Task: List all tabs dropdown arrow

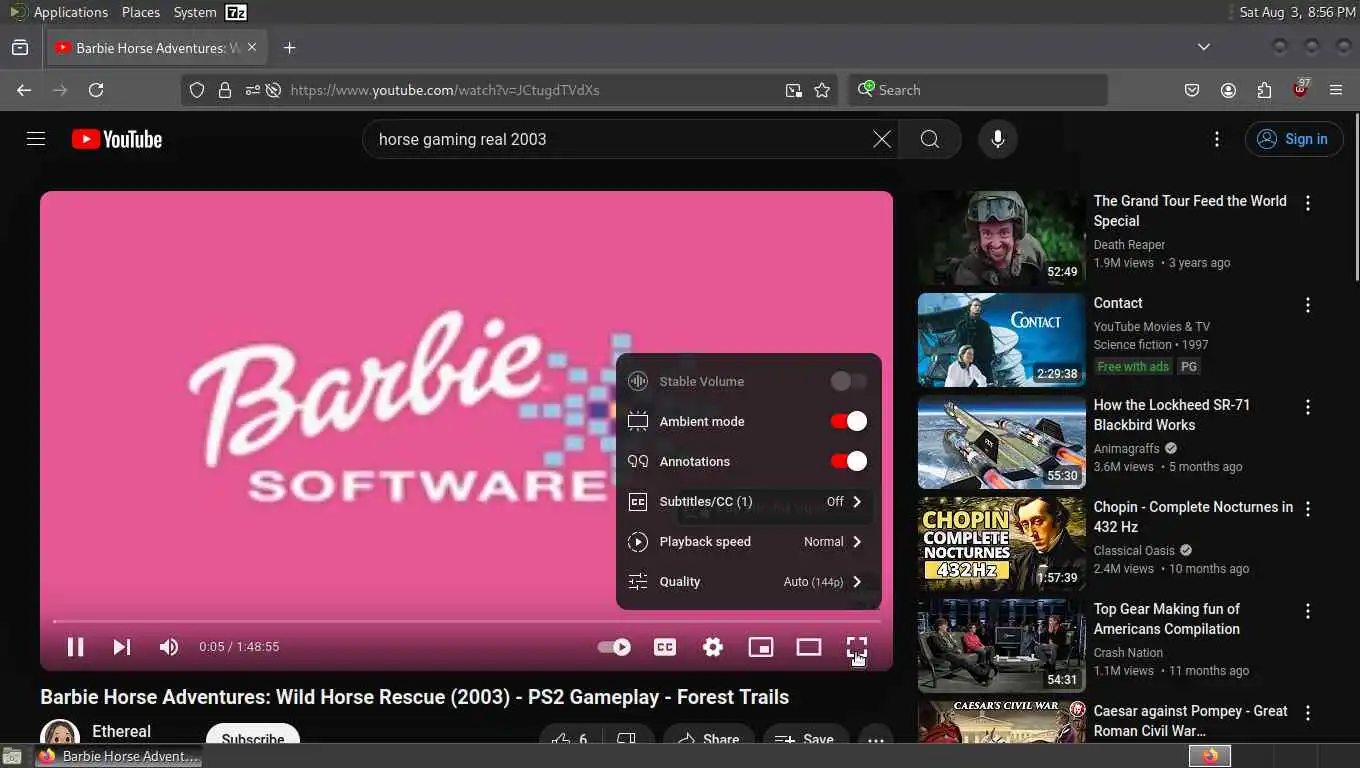Action: click(x=1204, y=47)
